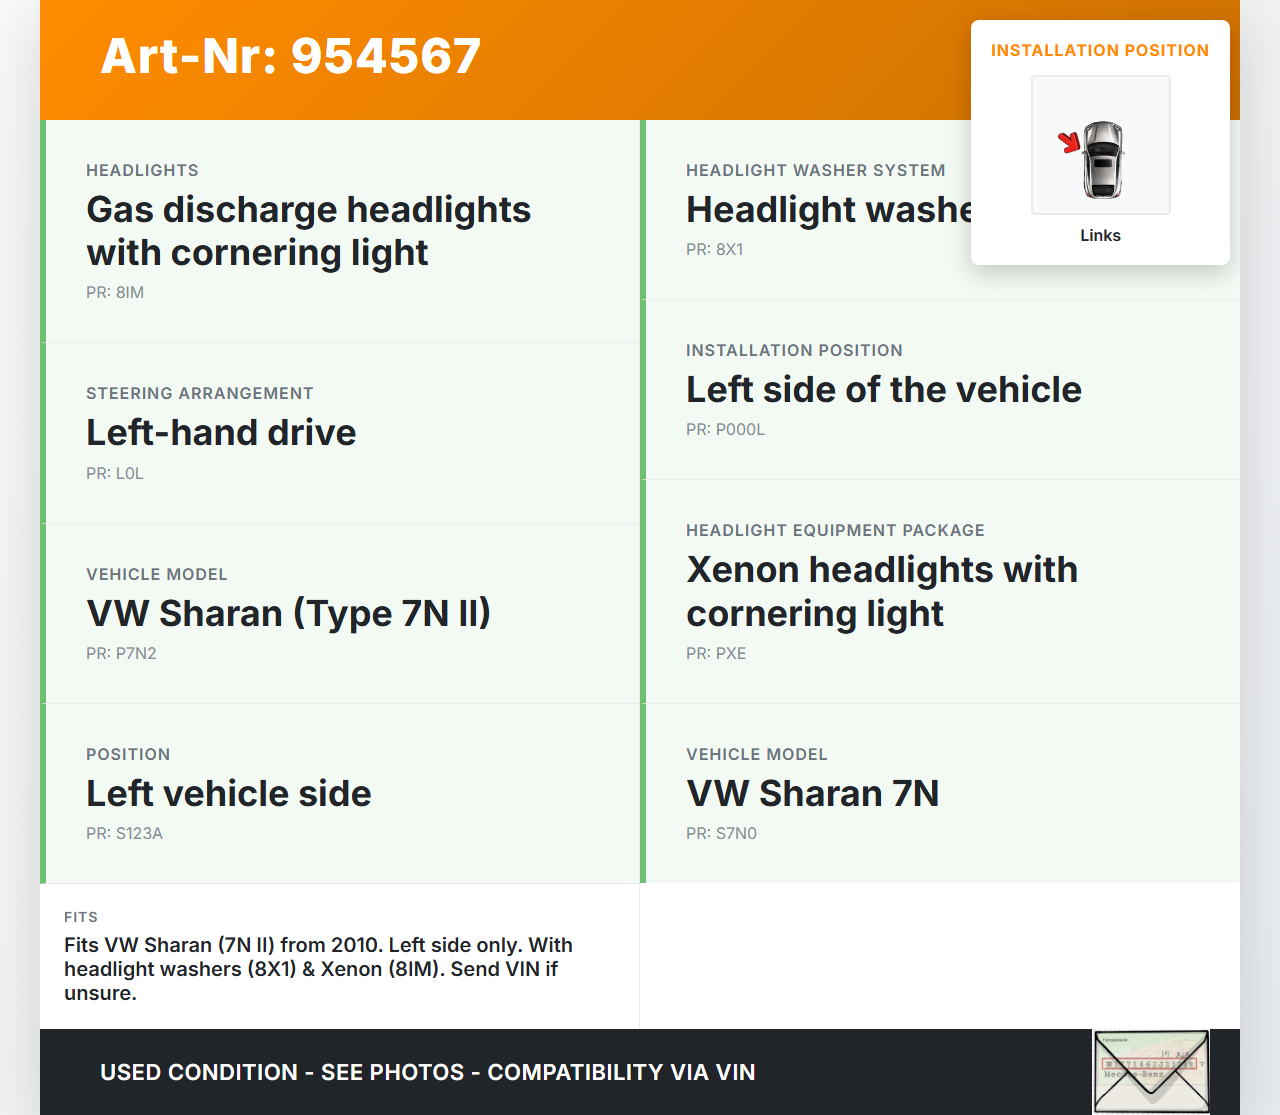Click the 'VW Sharan (Type 7N II)' value
The width and height of the screenshot is (1280, 1115).
(289, 613)
